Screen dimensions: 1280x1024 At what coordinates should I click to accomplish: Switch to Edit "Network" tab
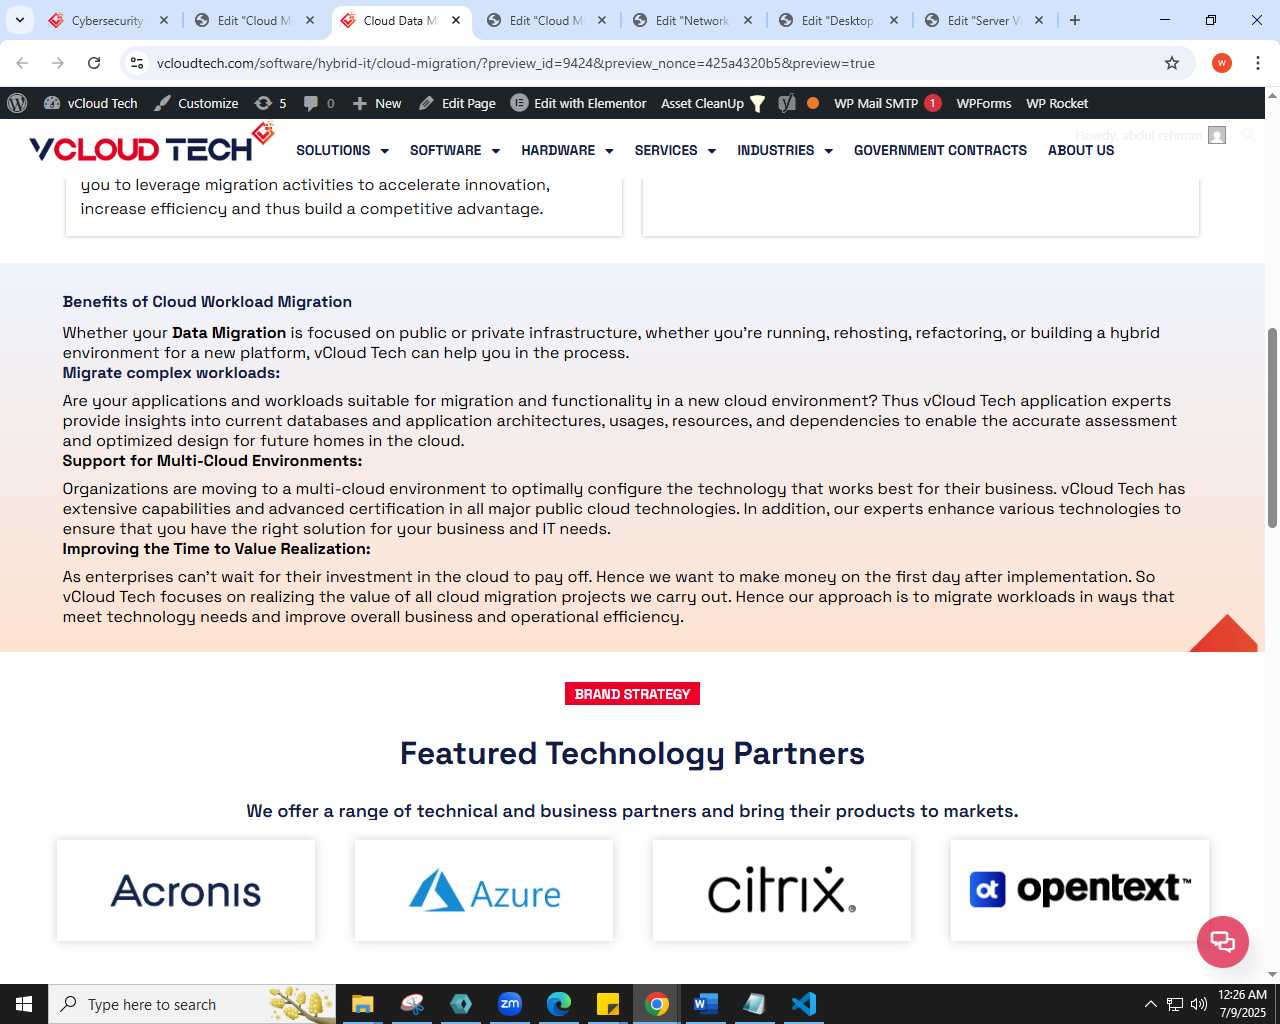point(693,20)
